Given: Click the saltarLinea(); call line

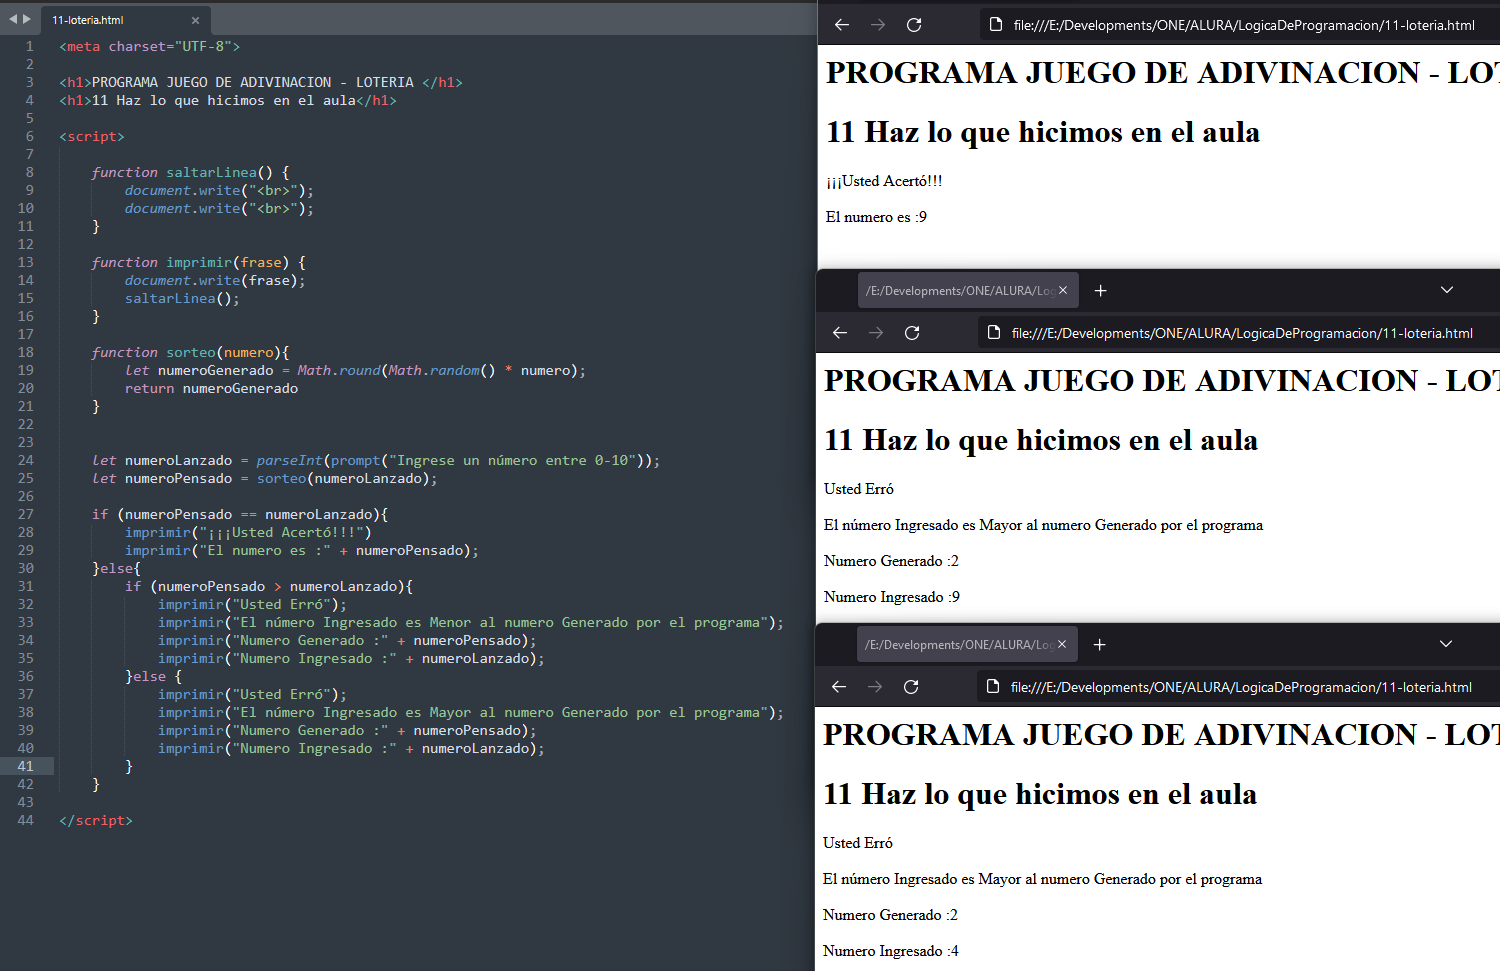Looking at the screenshot, I should (x=182, y=298).
